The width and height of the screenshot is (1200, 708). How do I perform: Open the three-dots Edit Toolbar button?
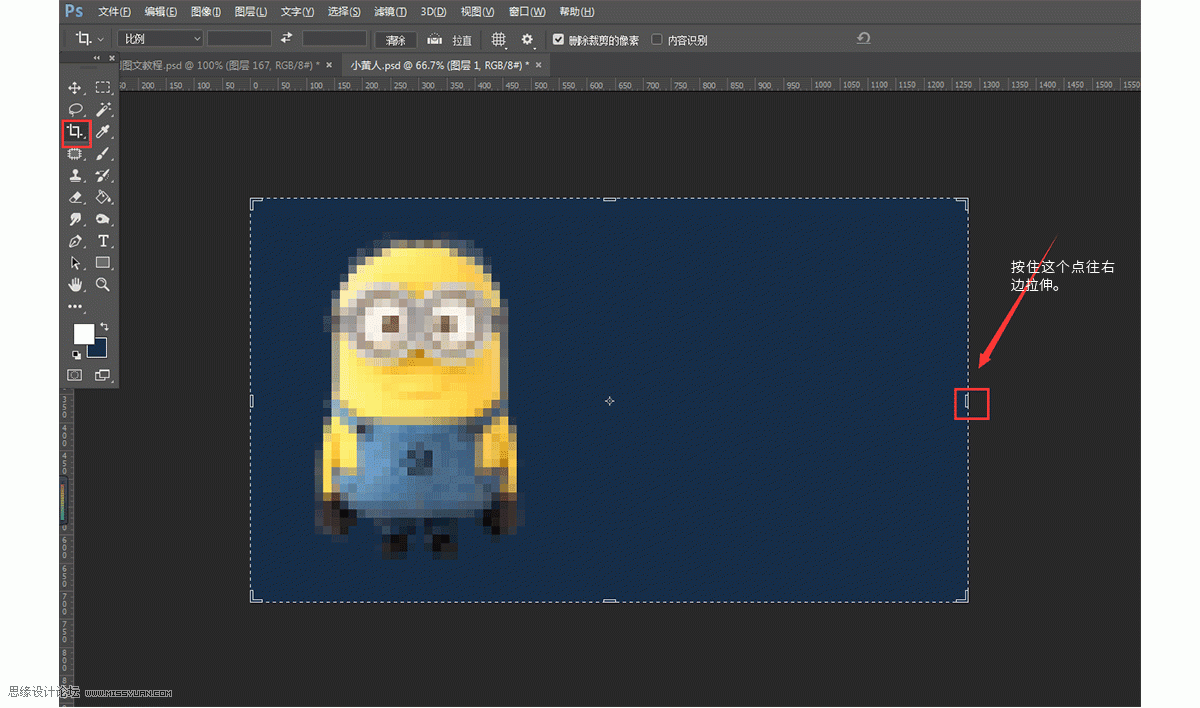[x=75, y=307]
